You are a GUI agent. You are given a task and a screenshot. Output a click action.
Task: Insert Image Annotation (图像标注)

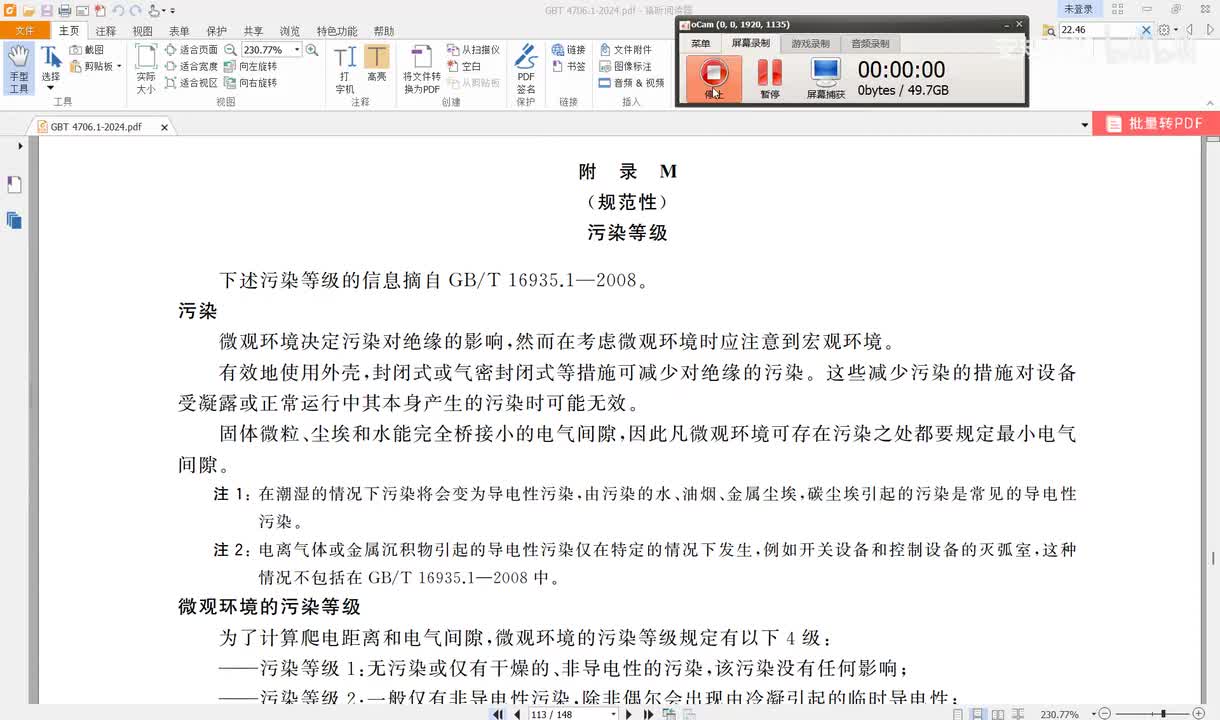click(626, 66)
